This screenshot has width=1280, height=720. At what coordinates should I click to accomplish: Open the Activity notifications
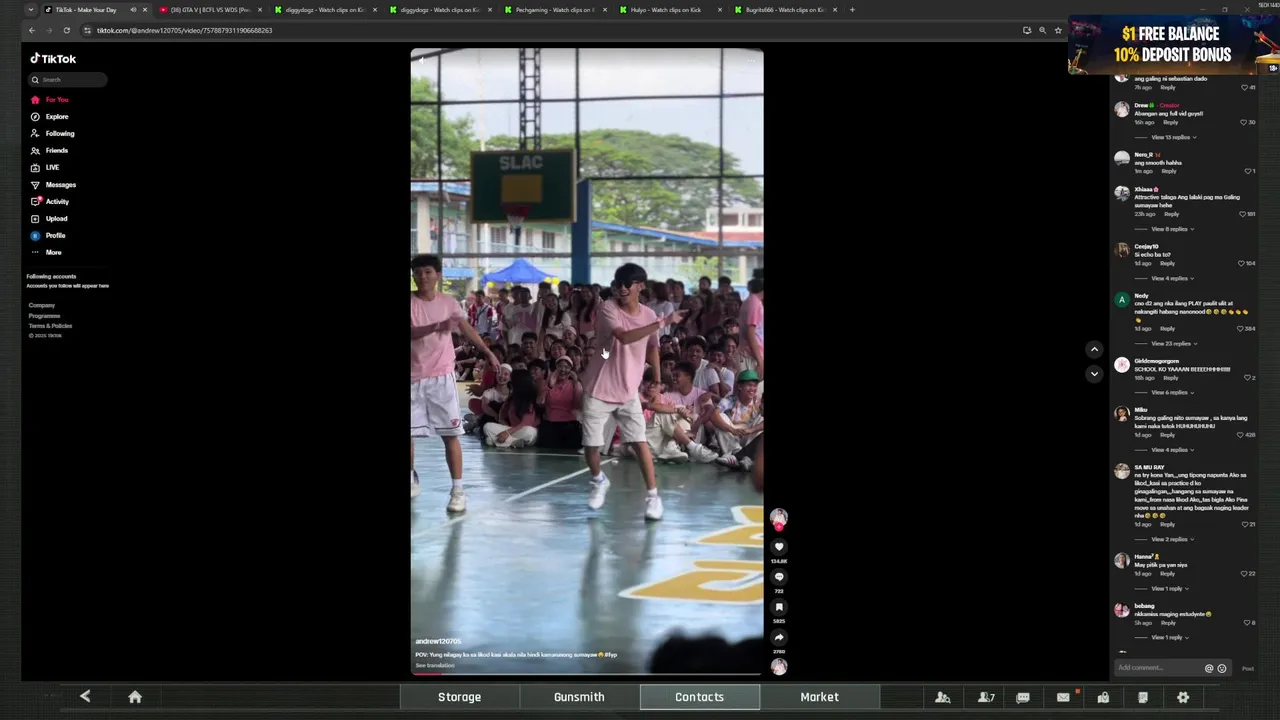(50, 202)
